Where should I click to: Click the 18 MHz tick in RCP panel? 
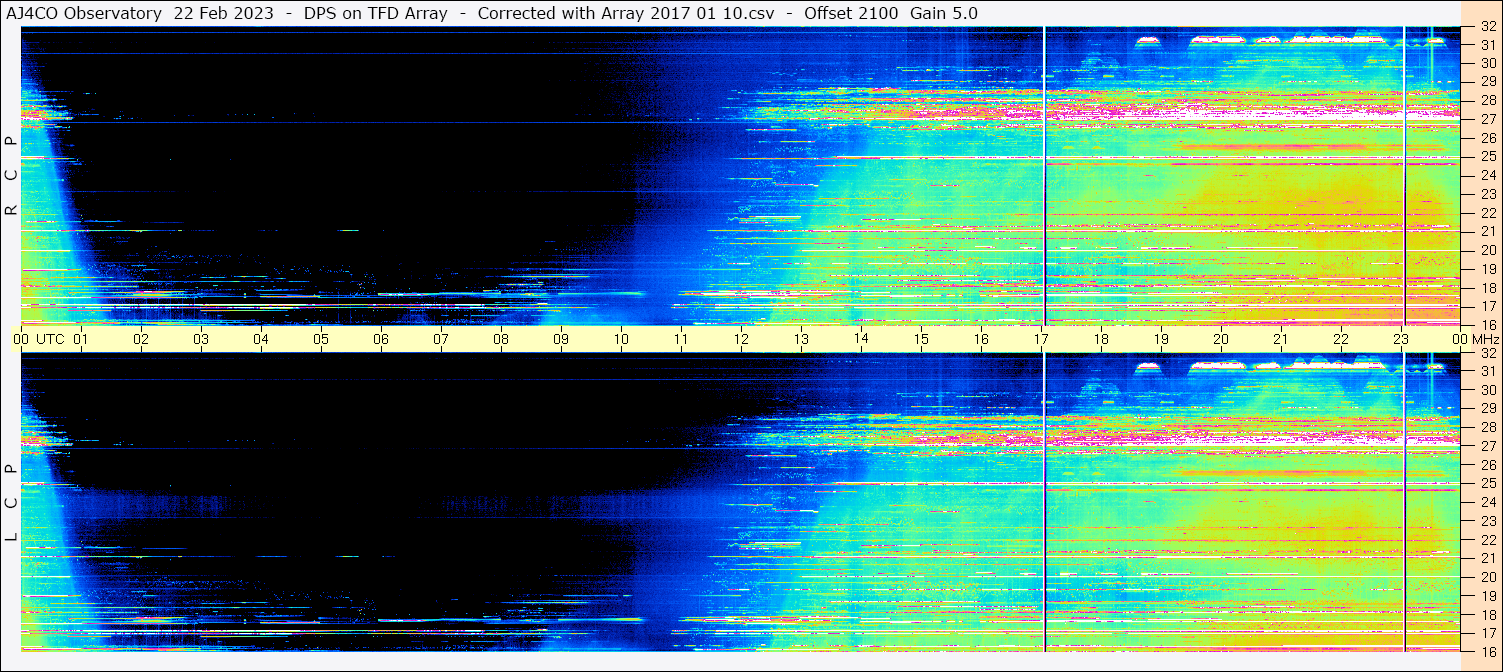(1487, 287)
